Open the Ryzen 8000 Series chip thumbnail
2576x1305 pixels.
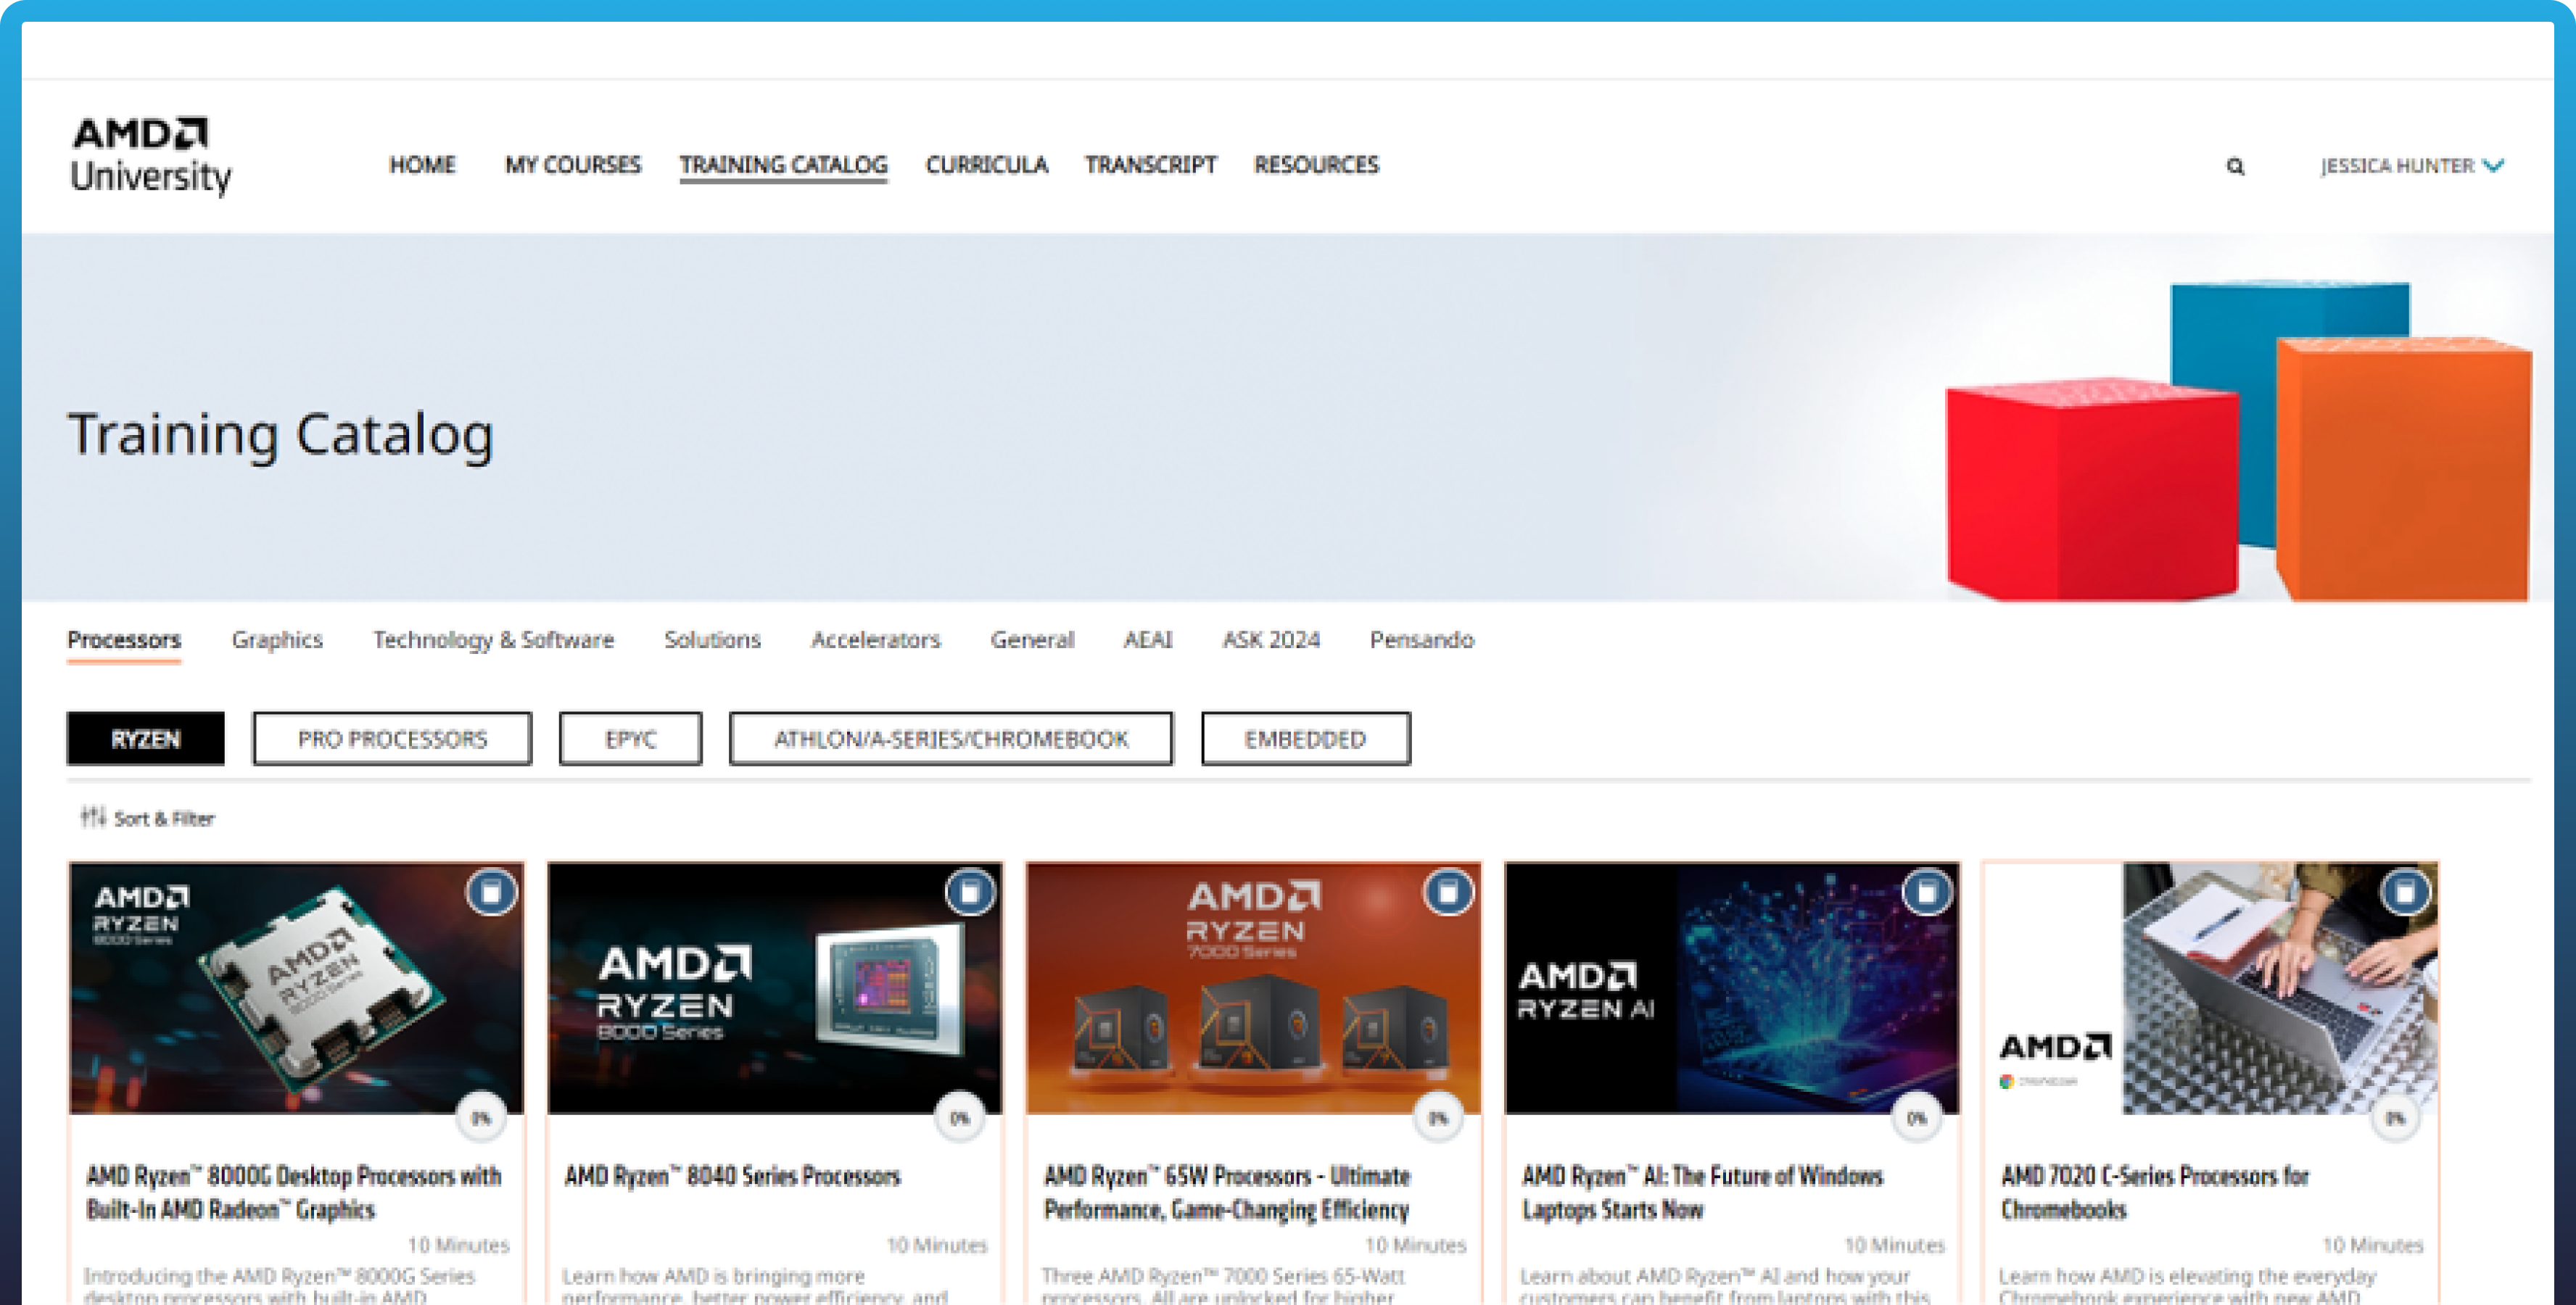pyautogui.click(x=775, y=989)
